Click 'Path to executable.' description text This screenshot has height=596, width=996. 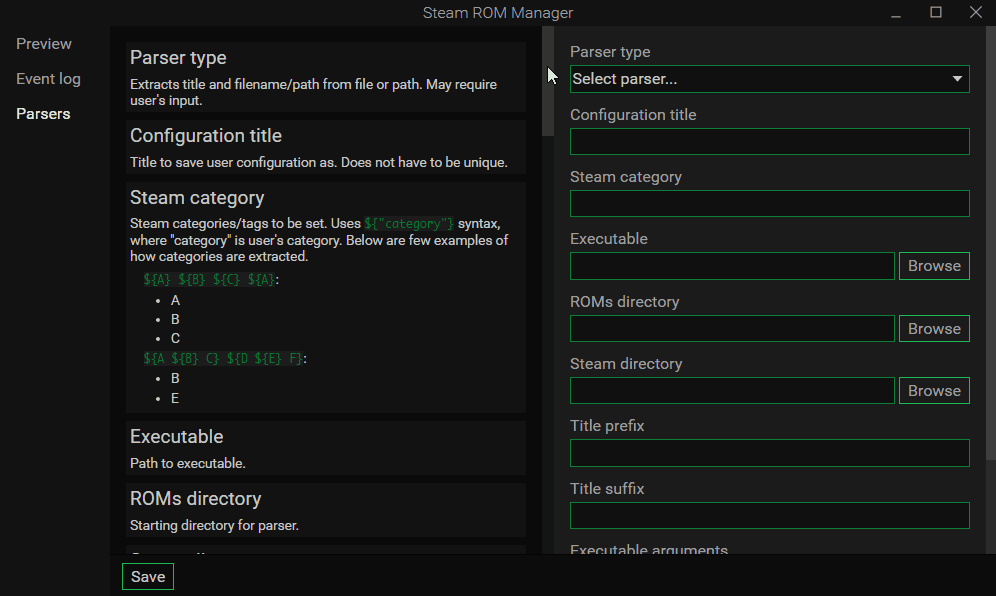pos(187,463)
